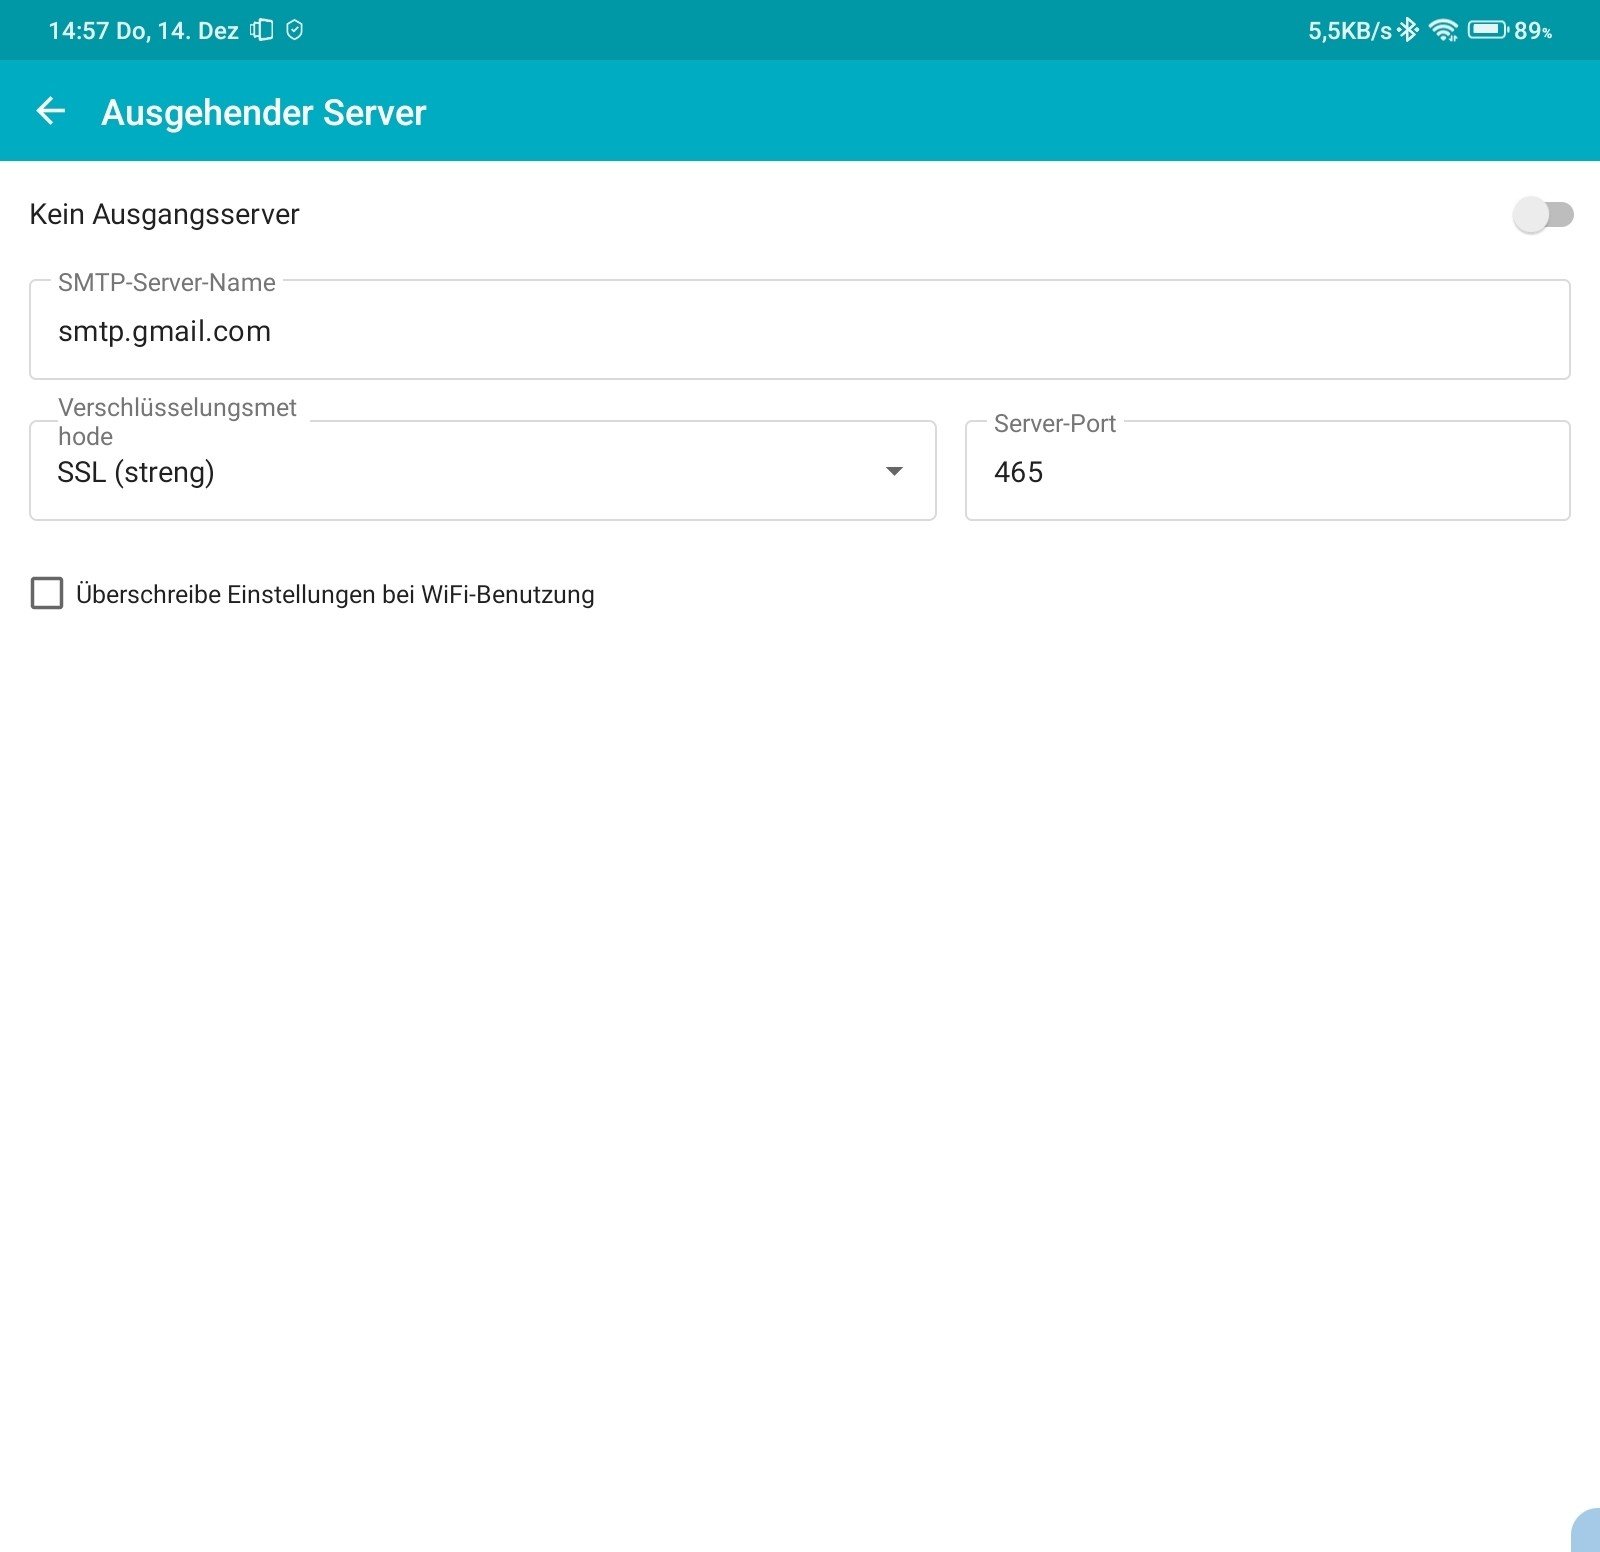The image size is (1600, 1552).
Task: Tap the shield security status icon
Action: pos(294,30)
